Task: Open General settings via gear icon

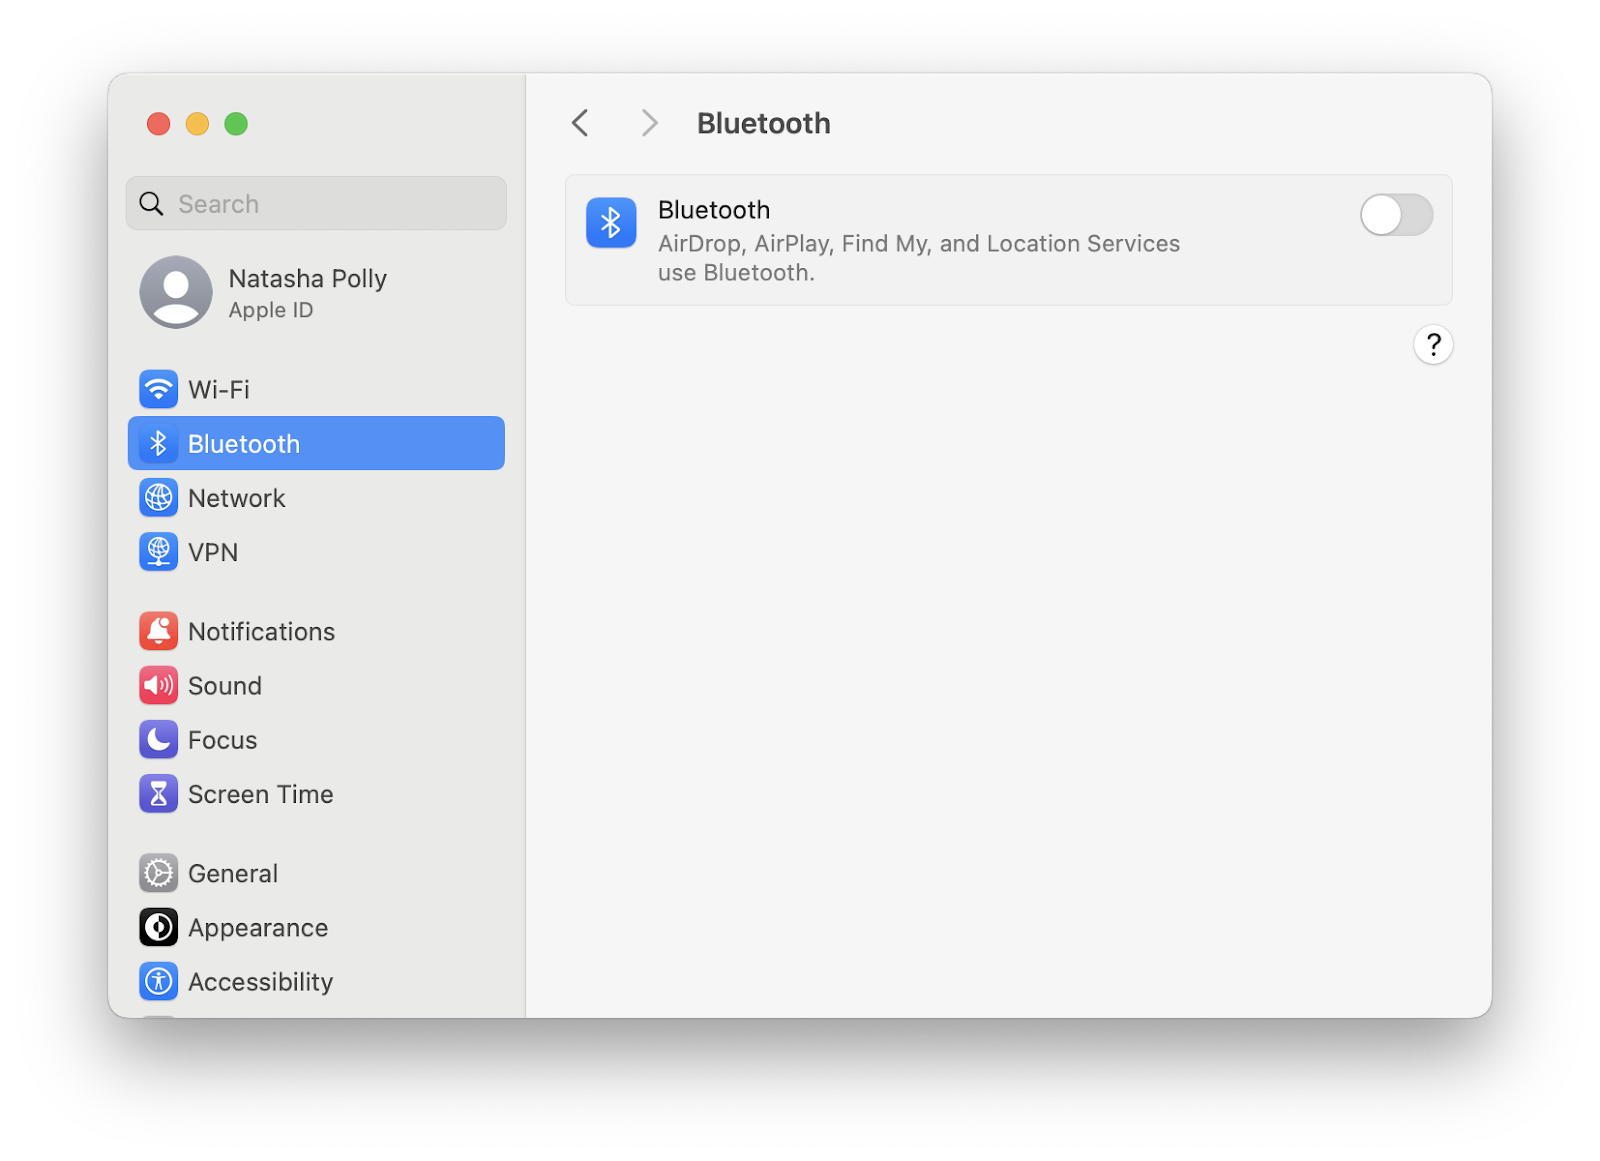Action: pyautogui.click(x=158, y=872)
